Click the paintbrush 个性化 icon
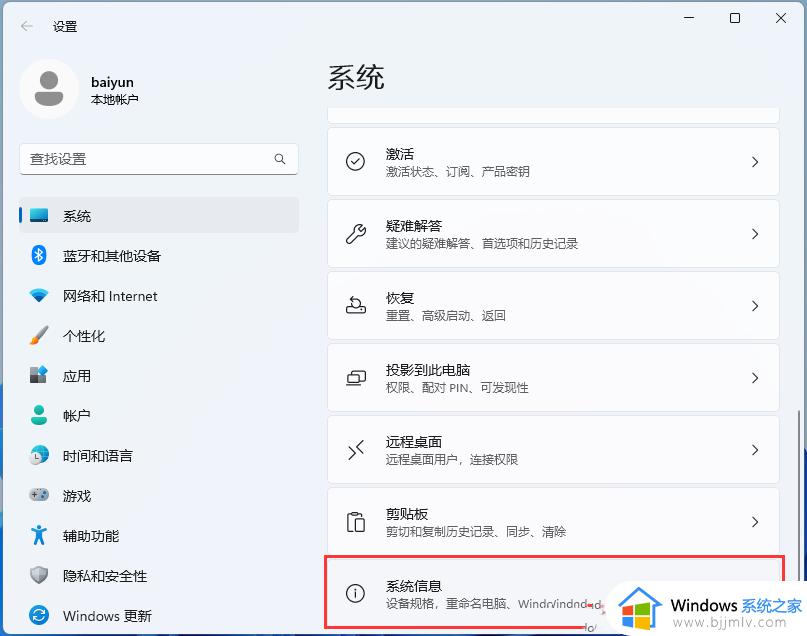This screenshot has height=636, width=807. coord(39,335)
